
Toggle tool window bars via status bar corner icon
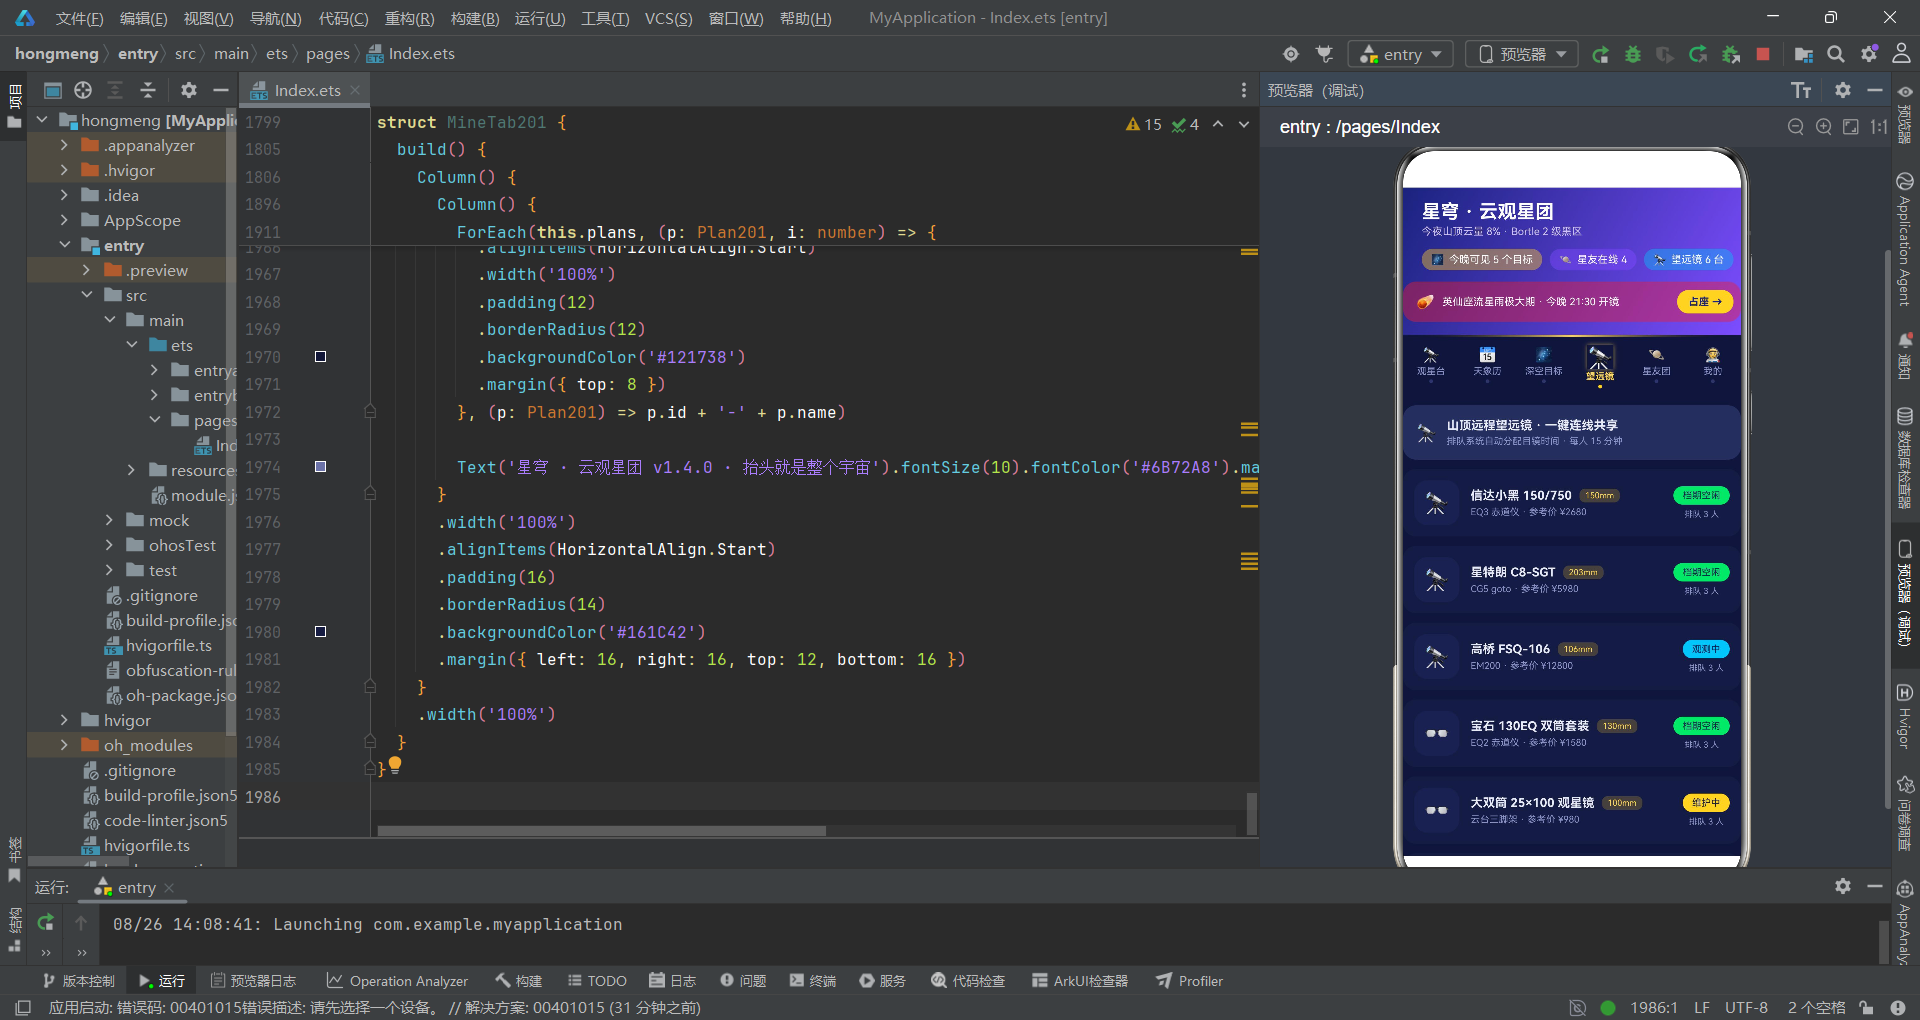[23, 1007]
